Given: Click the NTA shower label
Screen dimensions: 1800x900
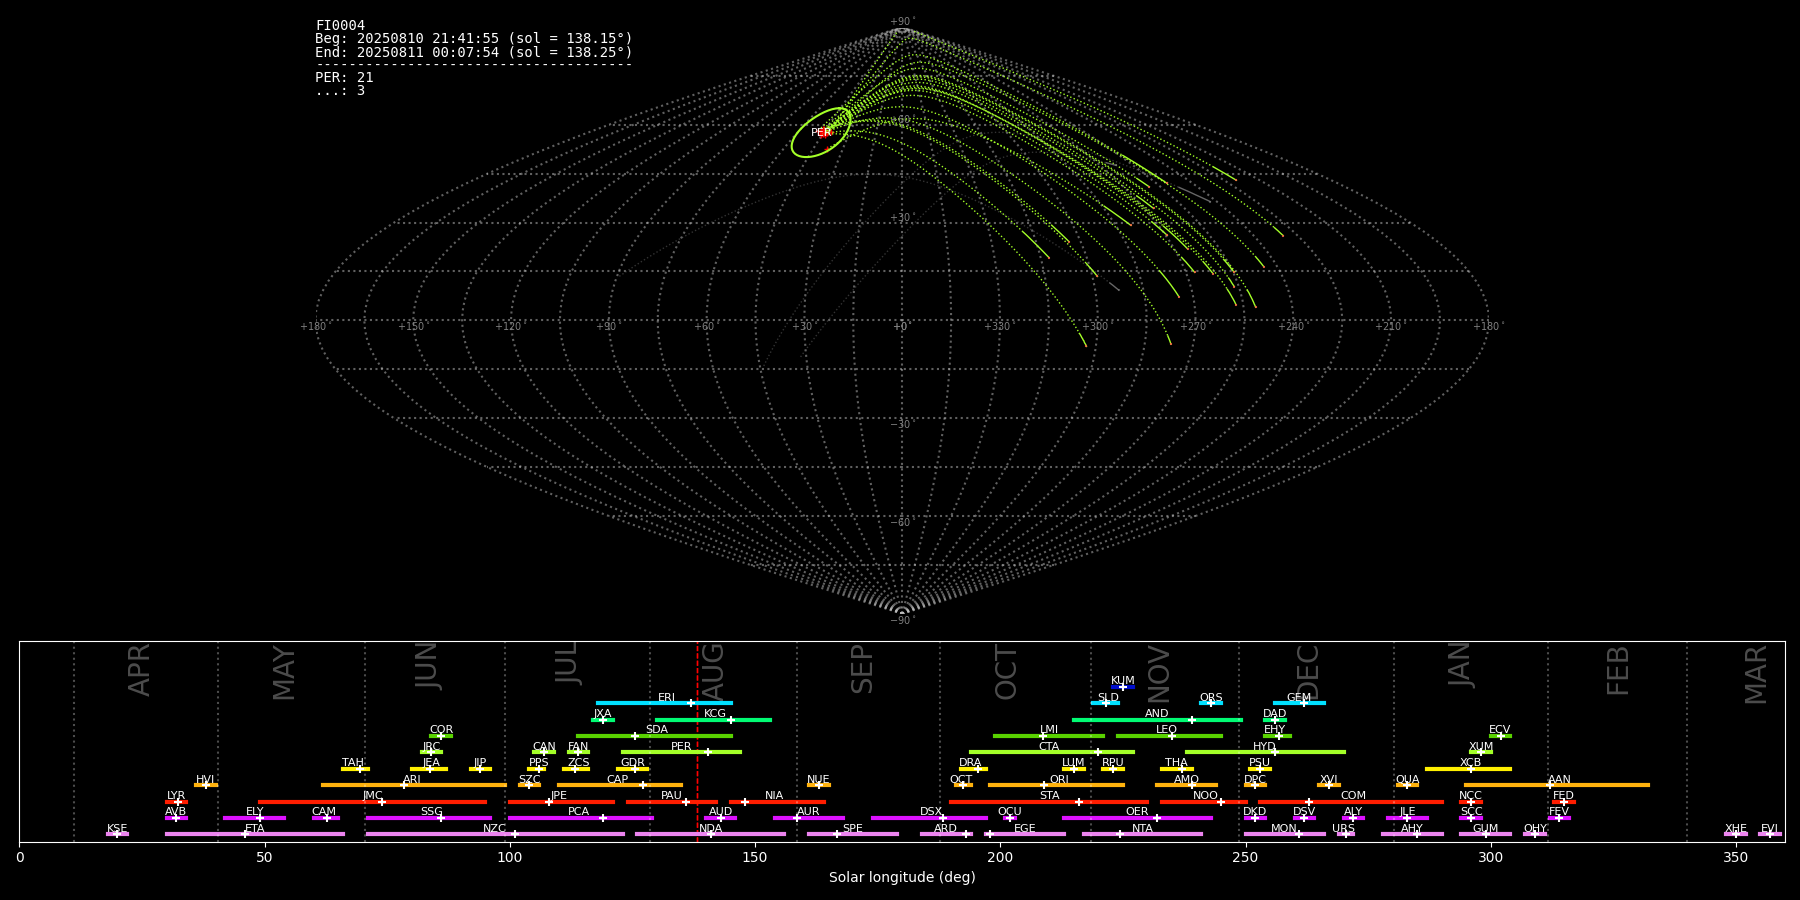Looking at the screenshot, I should 1142,829.
